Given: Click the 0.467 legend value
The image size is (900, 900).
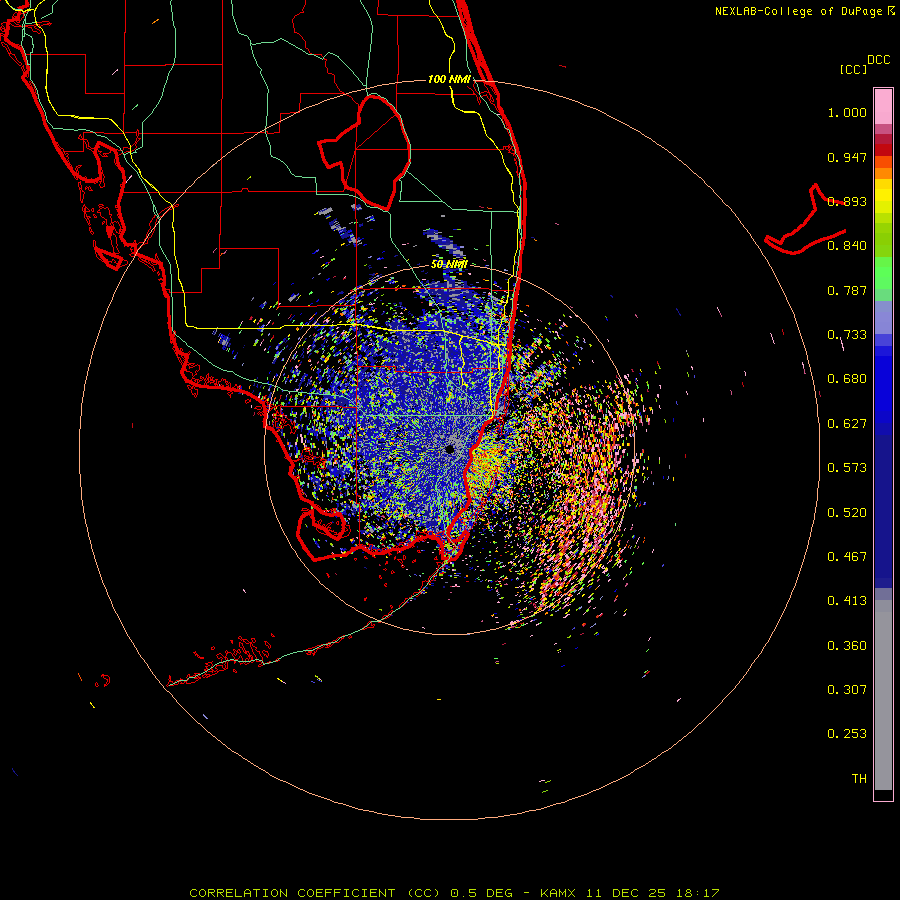Looking at the screenshot, I should [847, 557].
